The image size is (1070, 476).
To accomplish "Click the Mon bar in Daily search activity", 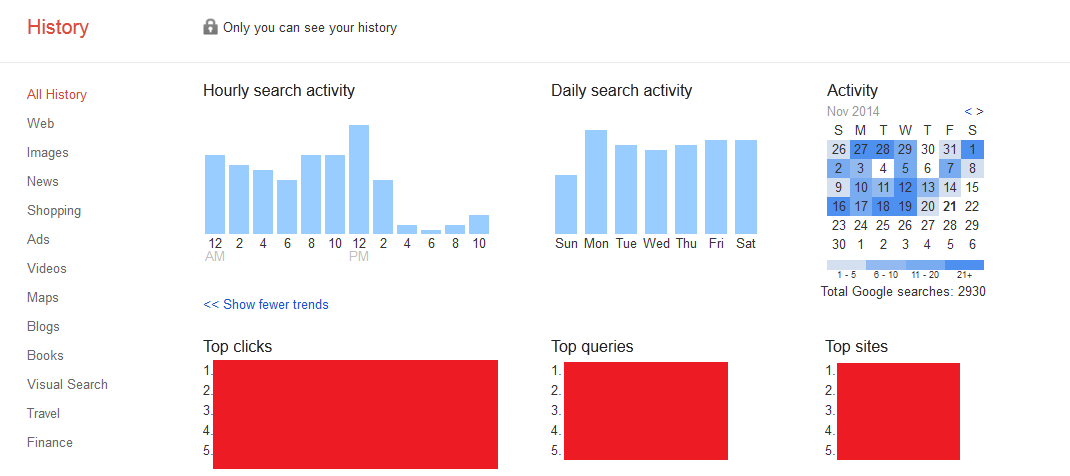I will [596, 181].
